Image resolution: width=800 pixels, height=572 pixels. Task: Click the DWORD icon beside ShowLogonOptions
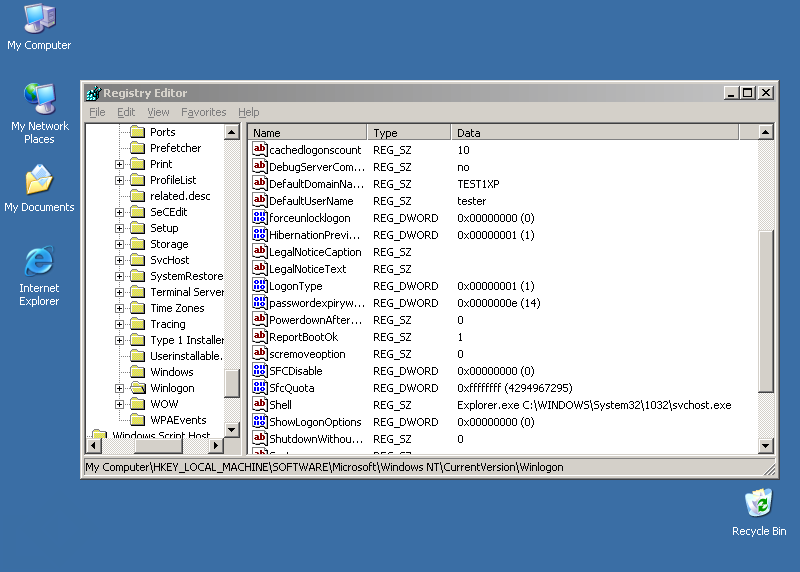coord(260,422)
